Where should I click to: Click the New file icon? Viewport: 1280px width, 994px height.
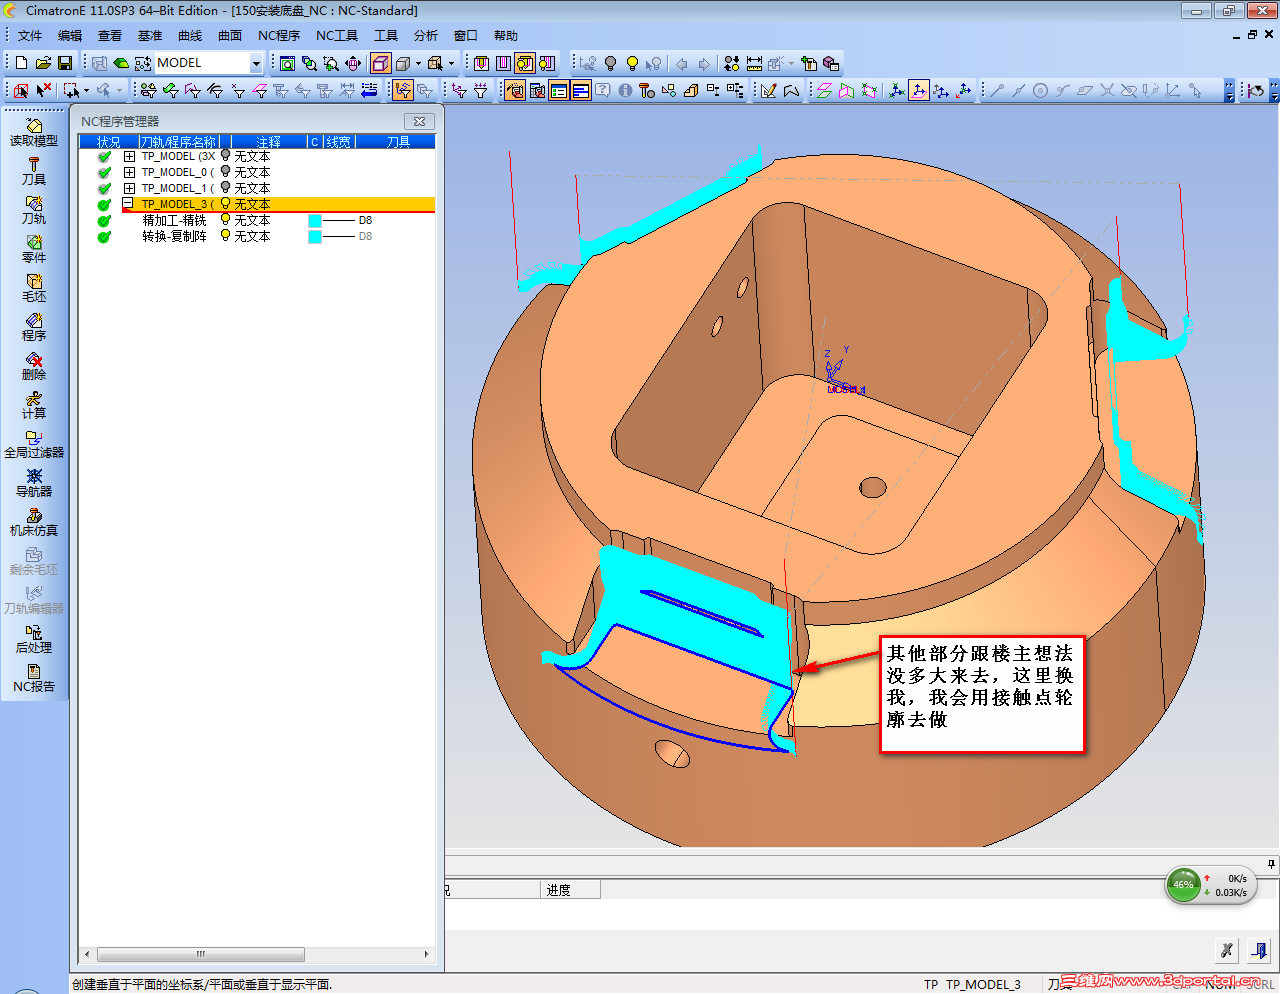(x=22, y=63)
